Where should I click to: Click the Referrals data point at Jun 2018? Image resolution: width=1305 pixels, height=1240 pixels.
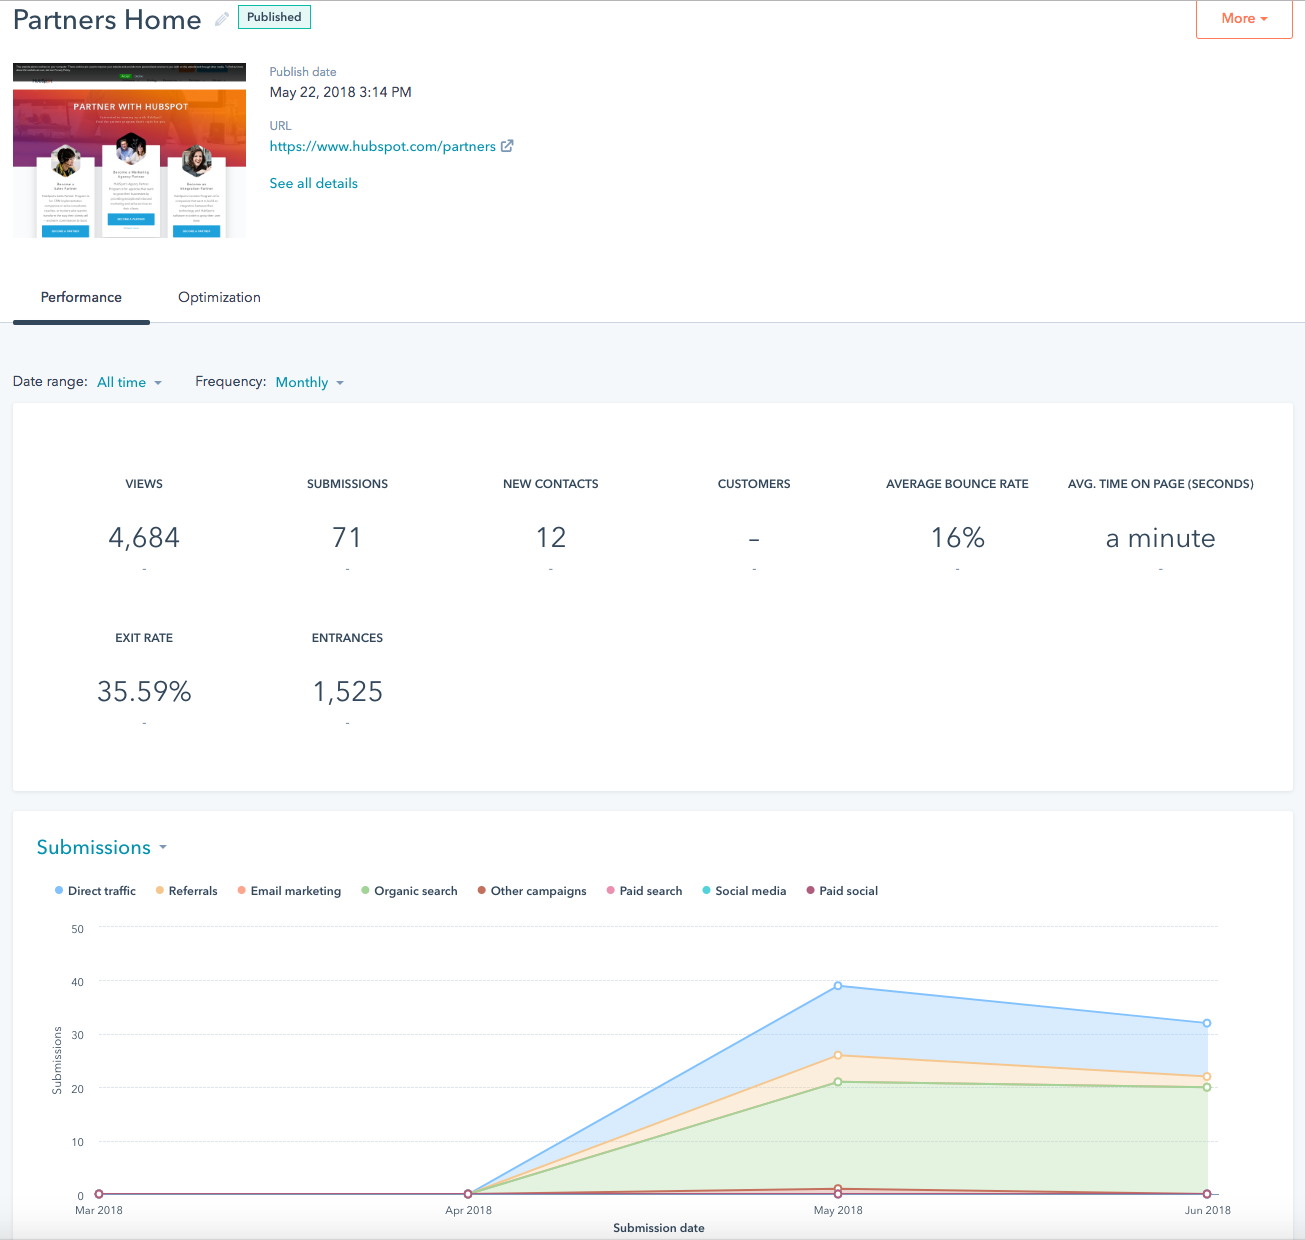point(1207,1077)
